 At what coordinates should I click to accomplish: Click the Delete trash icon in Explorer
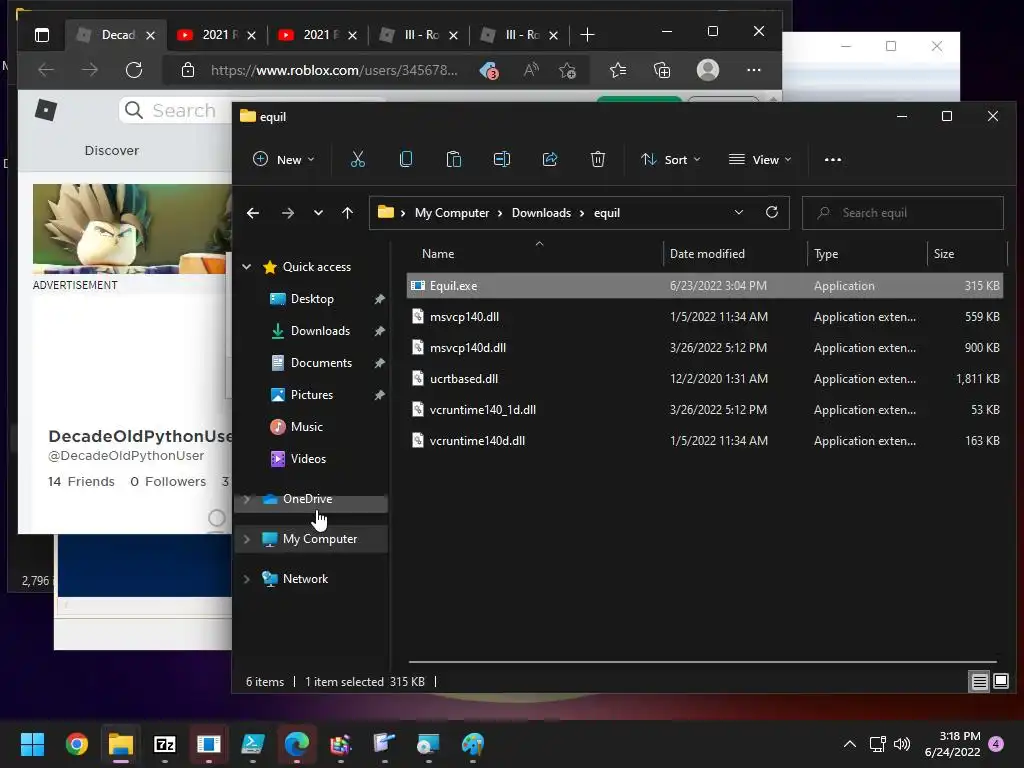598,159
